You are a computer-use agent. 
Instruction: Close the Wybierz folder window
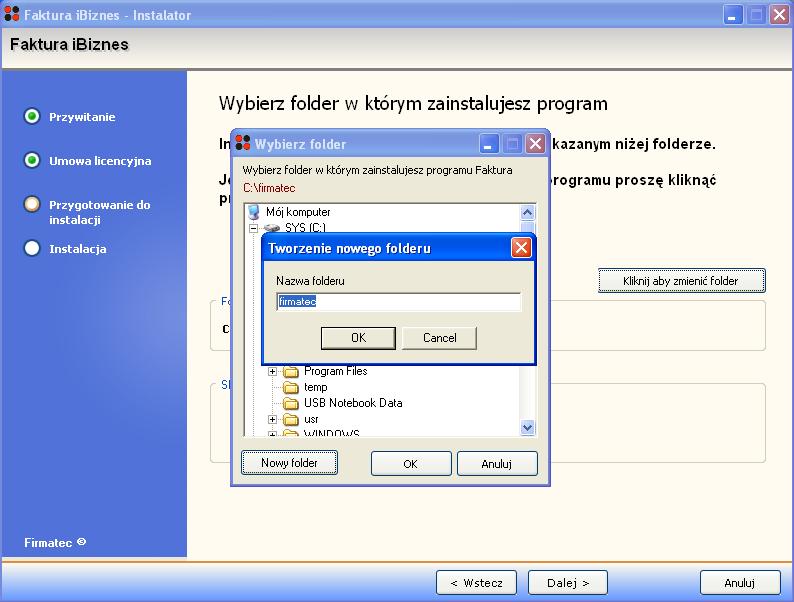point(535,144)
